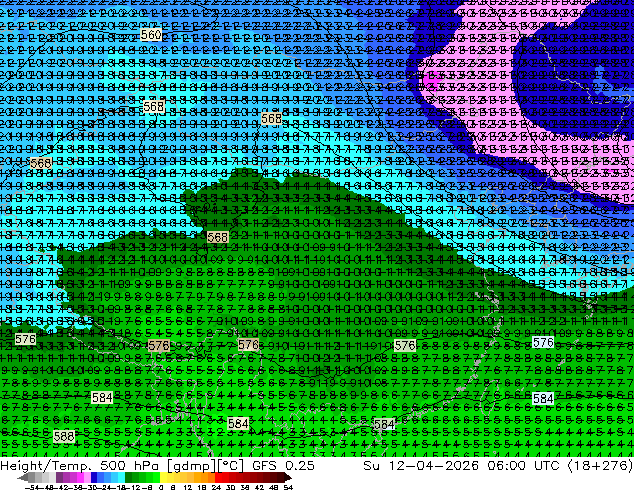634x490 pixels.
Task: Click the "54" maximum value under the legend
Action: (x=288, y=487)
